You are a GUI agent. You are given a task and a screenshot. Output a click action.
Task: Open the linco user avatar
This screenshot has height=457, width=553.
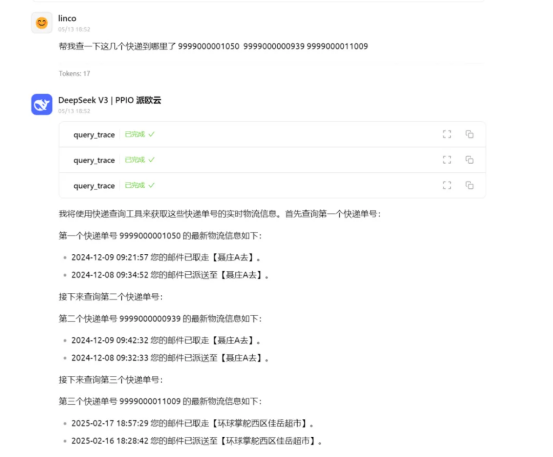pos(42,23)
